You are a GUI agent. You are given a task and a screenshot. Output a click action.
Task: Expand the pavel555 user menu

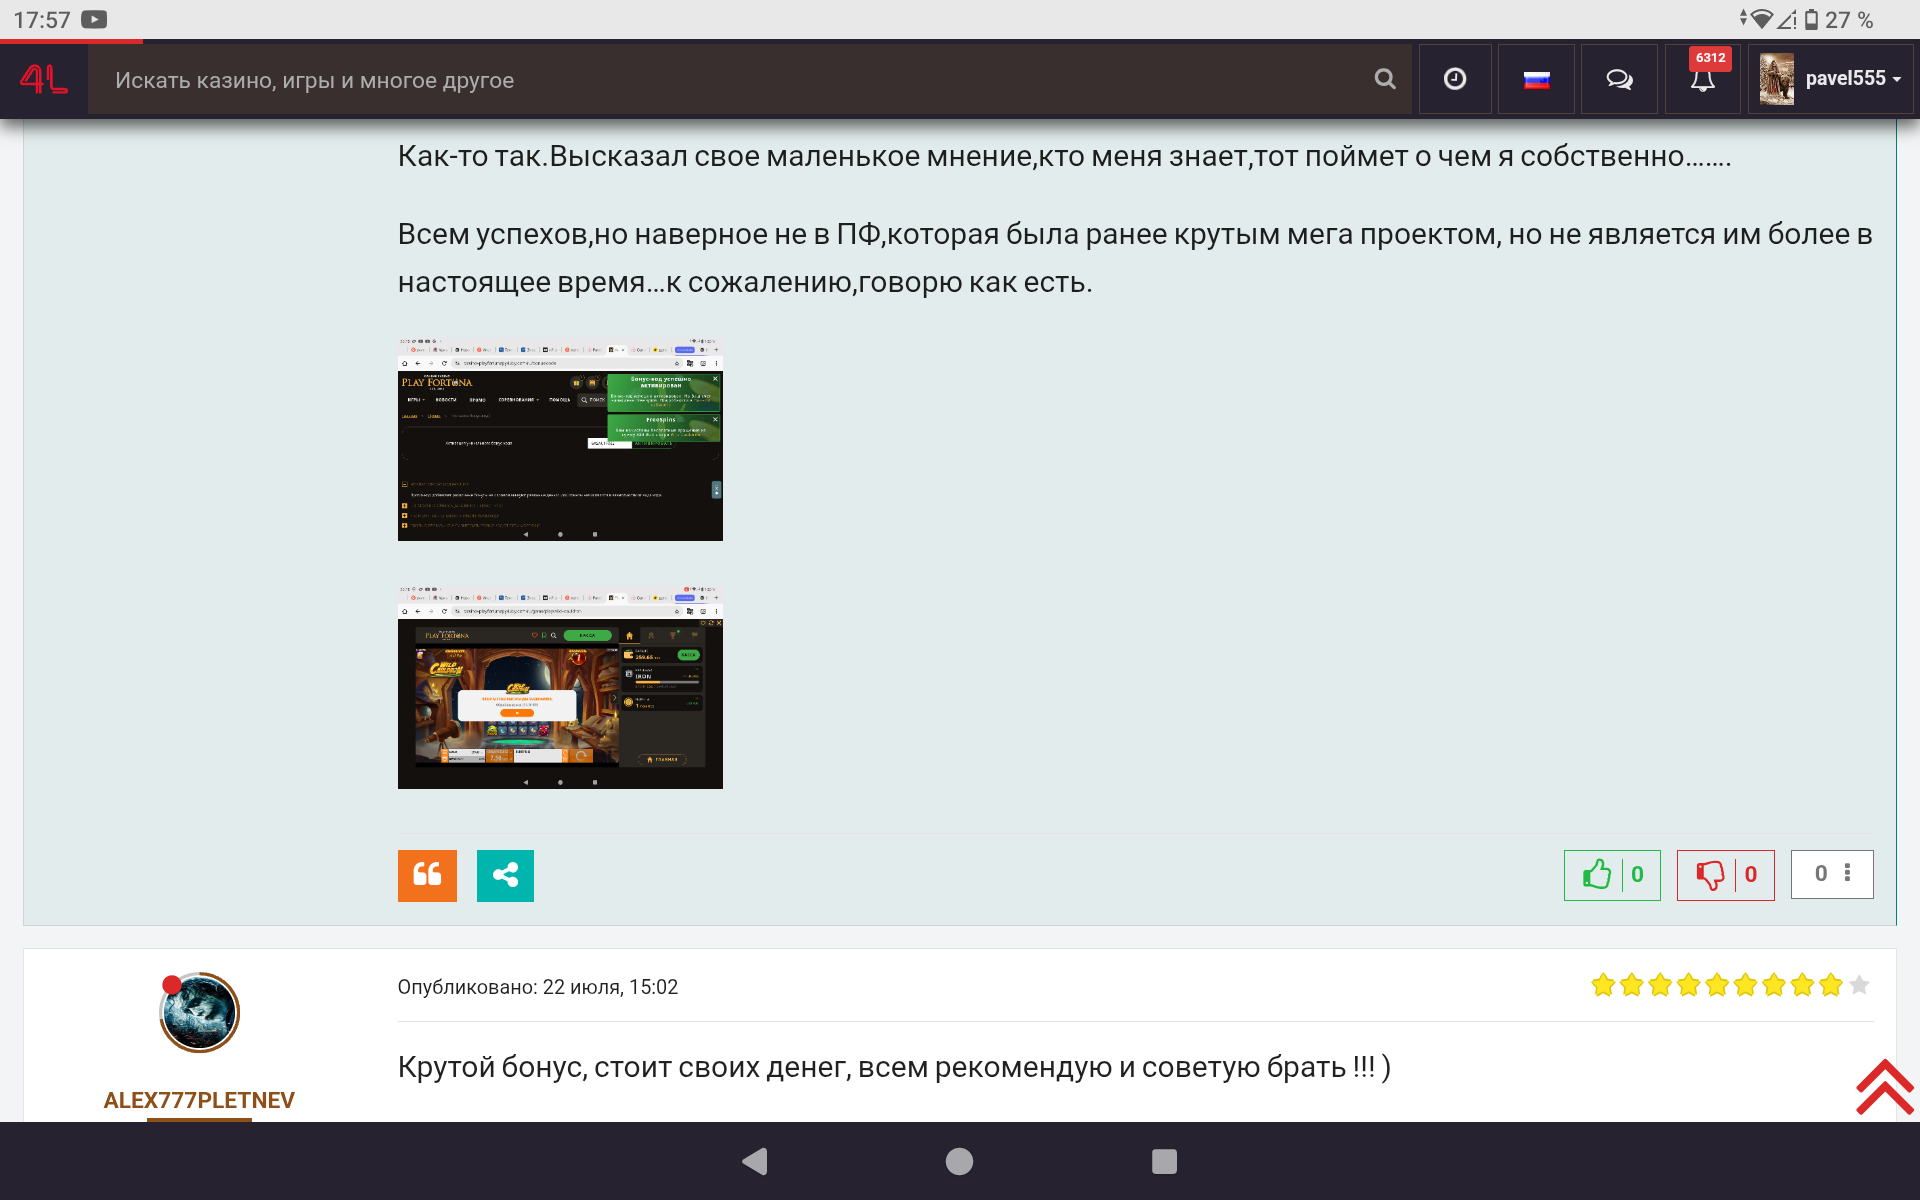coord(1831,79)
